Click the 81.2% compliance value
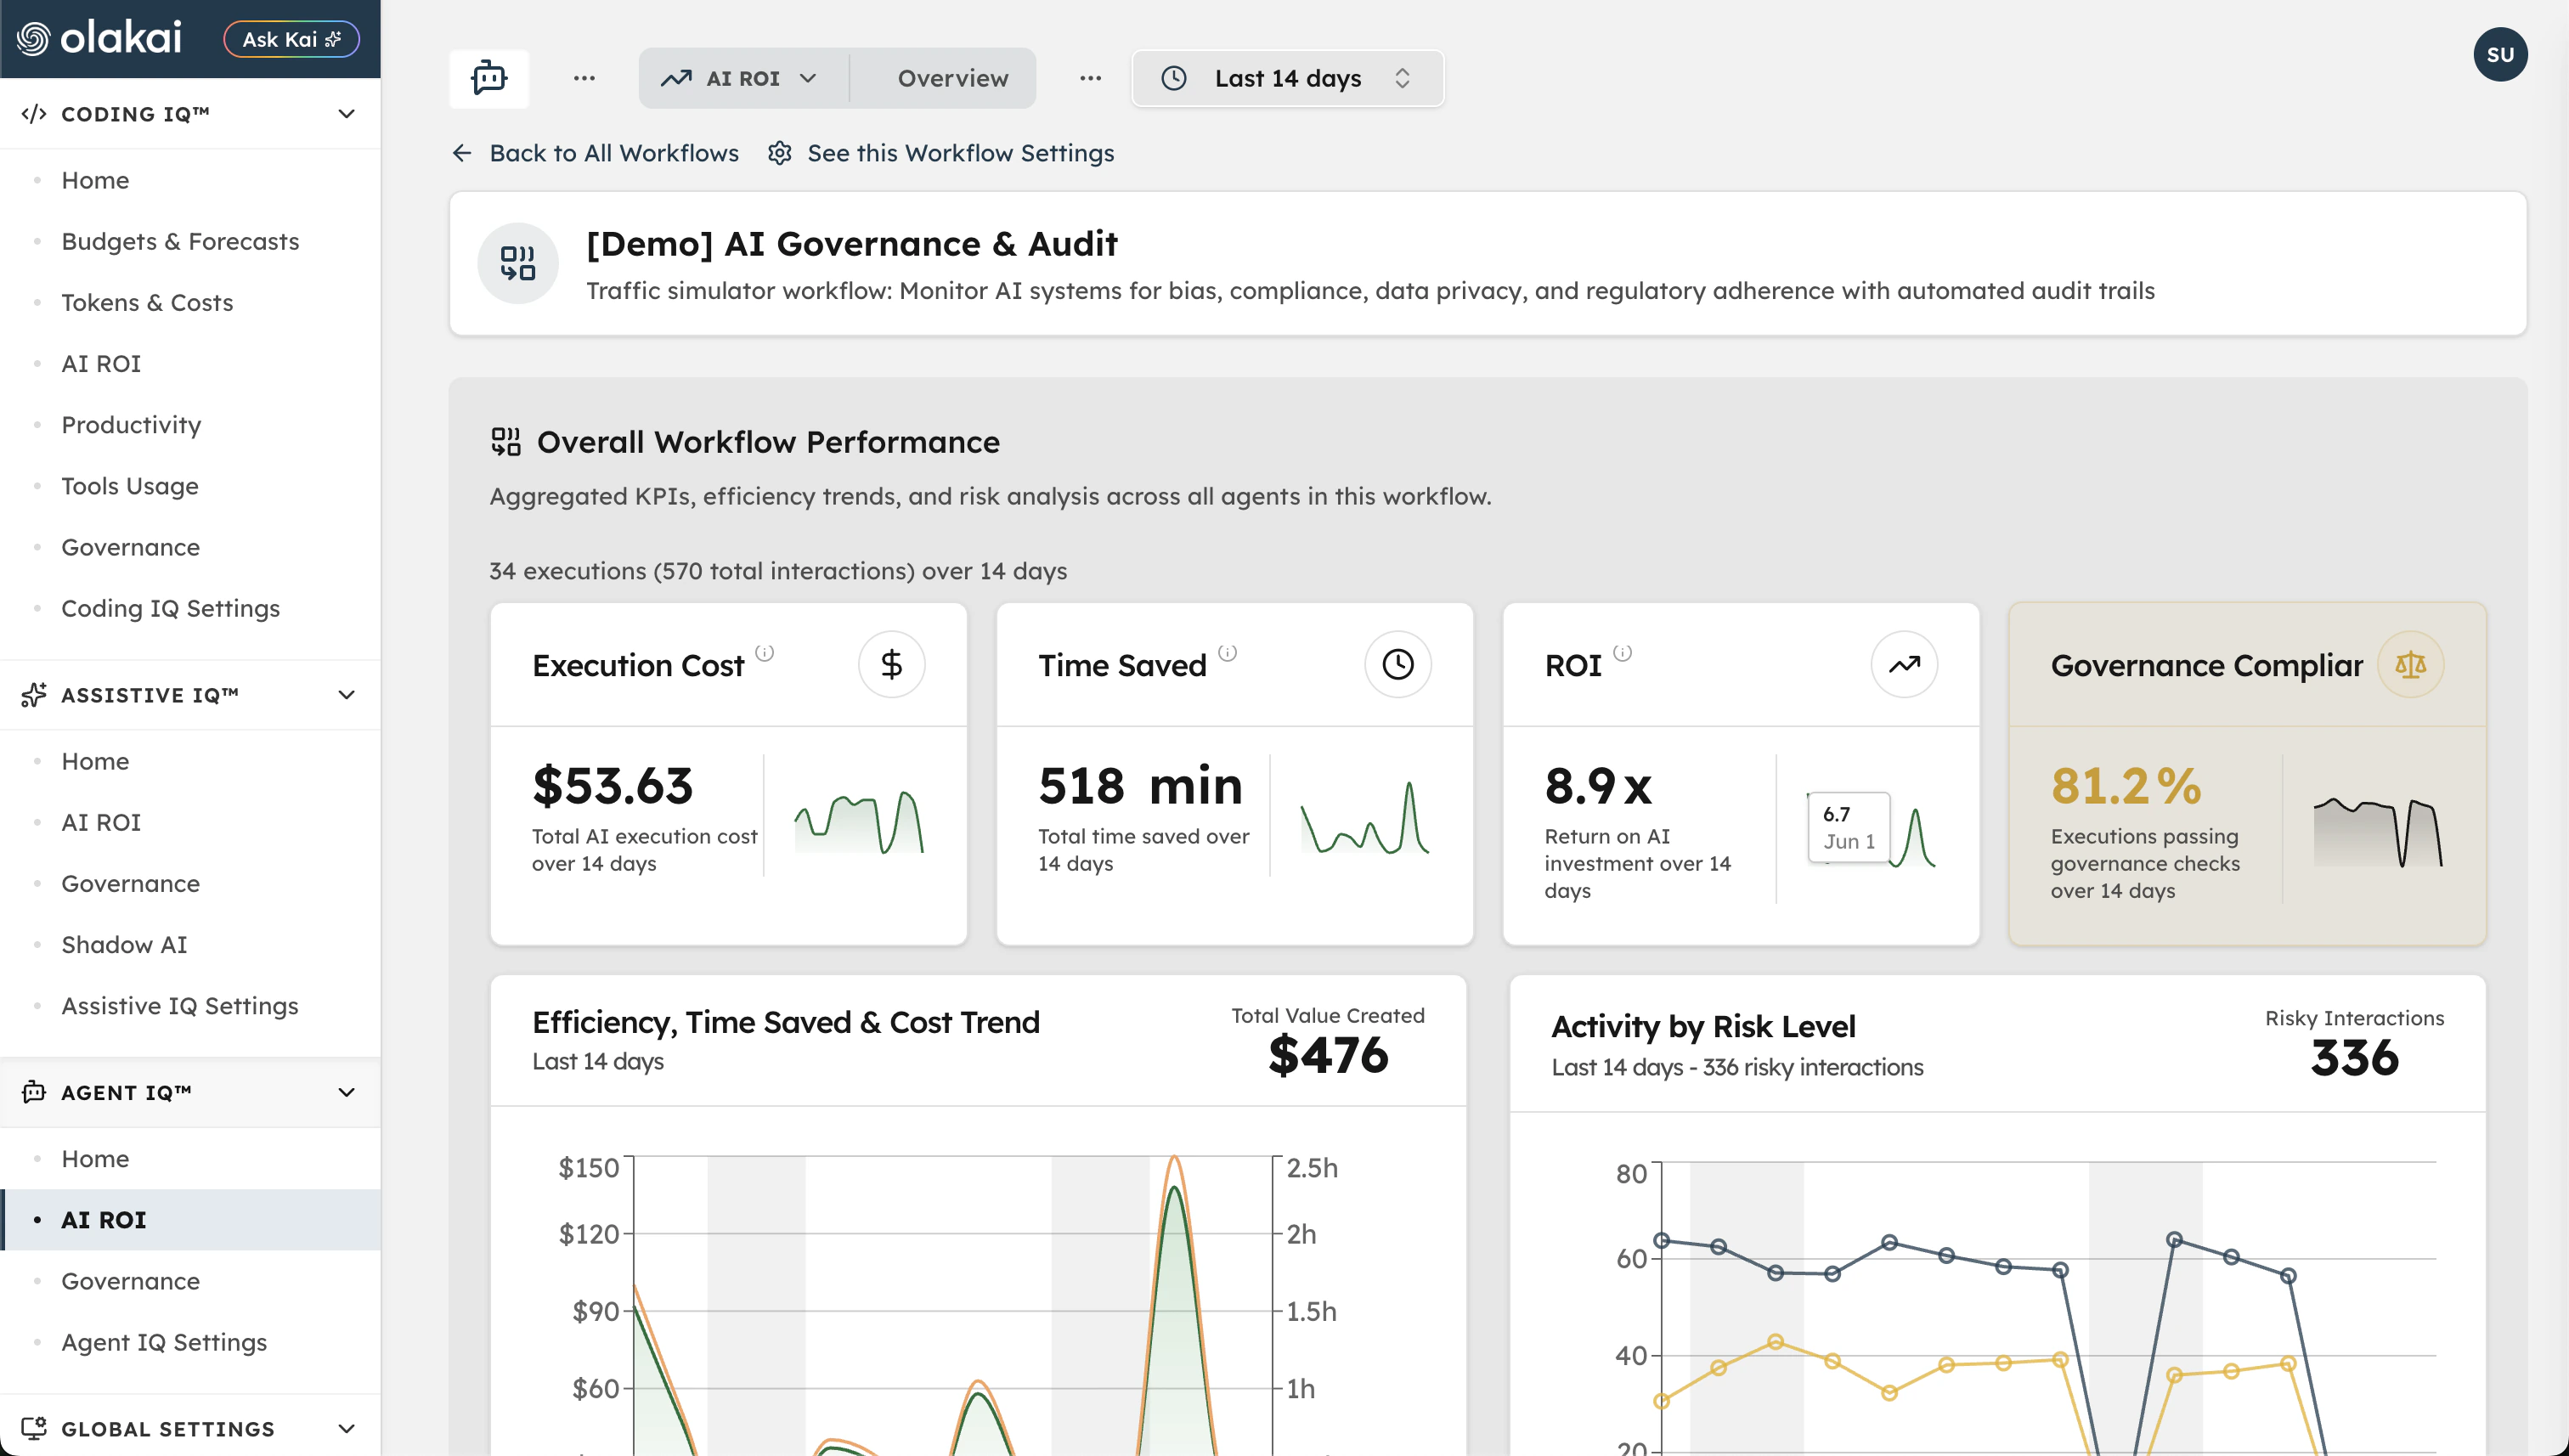2569x1456 pixels. pos(2126,786)
